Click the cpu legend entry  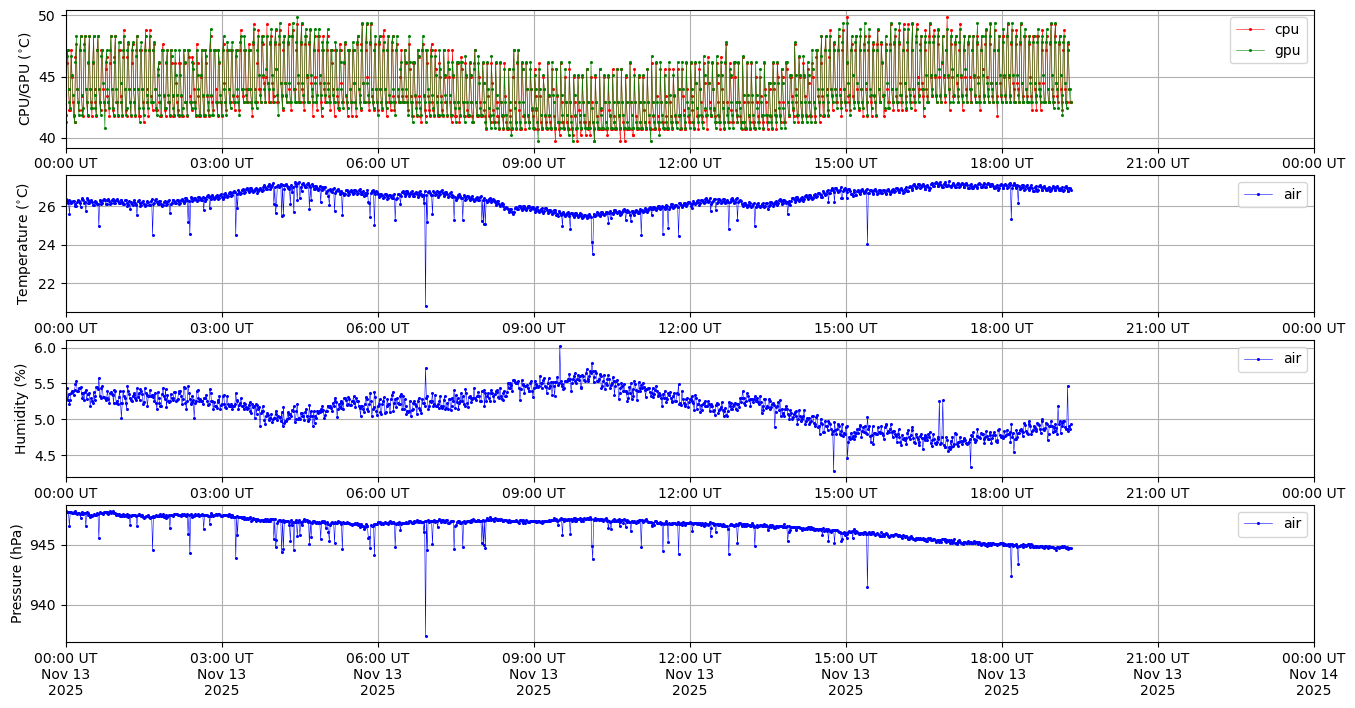click(x=1286, y=30)
